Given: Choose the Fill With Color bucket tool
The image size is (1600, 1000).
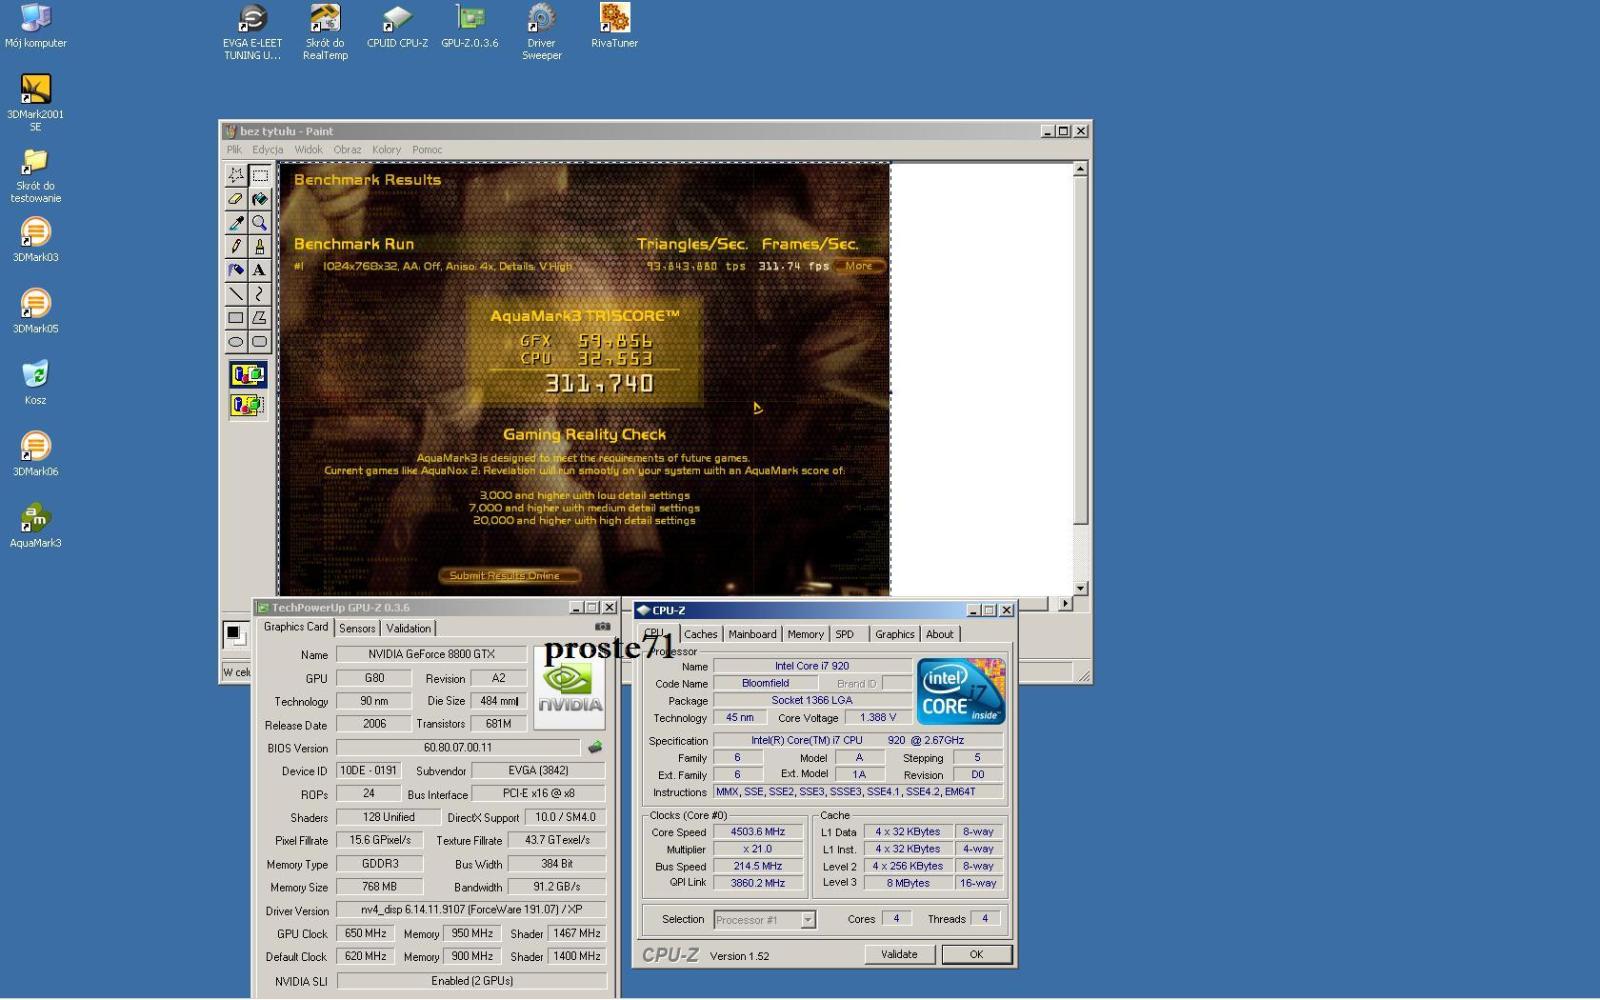Looking at the screenshot, I should pyautogui.click(x=260, y=199).
